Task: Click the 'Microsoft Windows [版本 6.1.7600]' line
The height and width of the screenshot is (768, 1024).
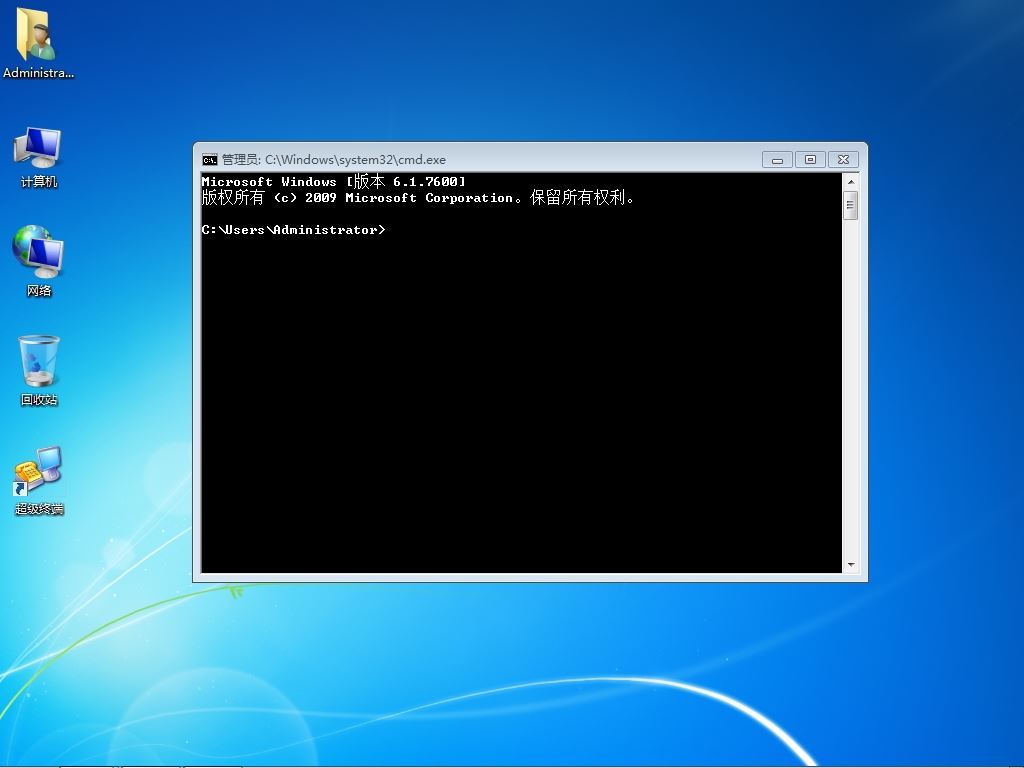Action: [333, 182]
